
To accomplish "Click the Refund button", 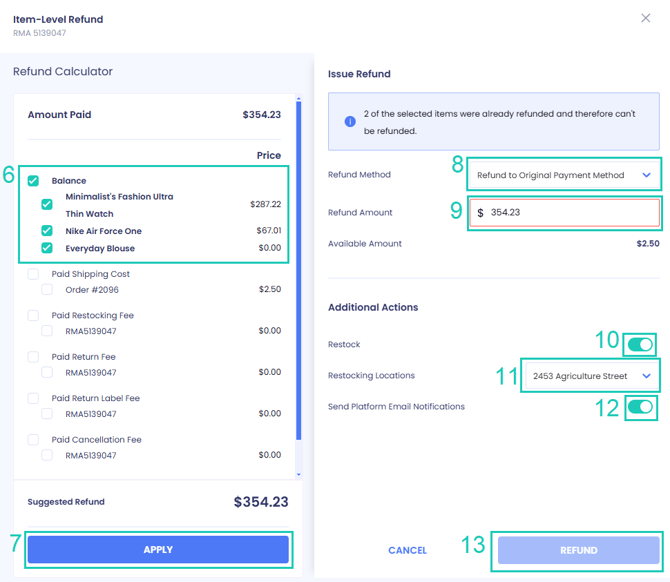I will [578, 550].
